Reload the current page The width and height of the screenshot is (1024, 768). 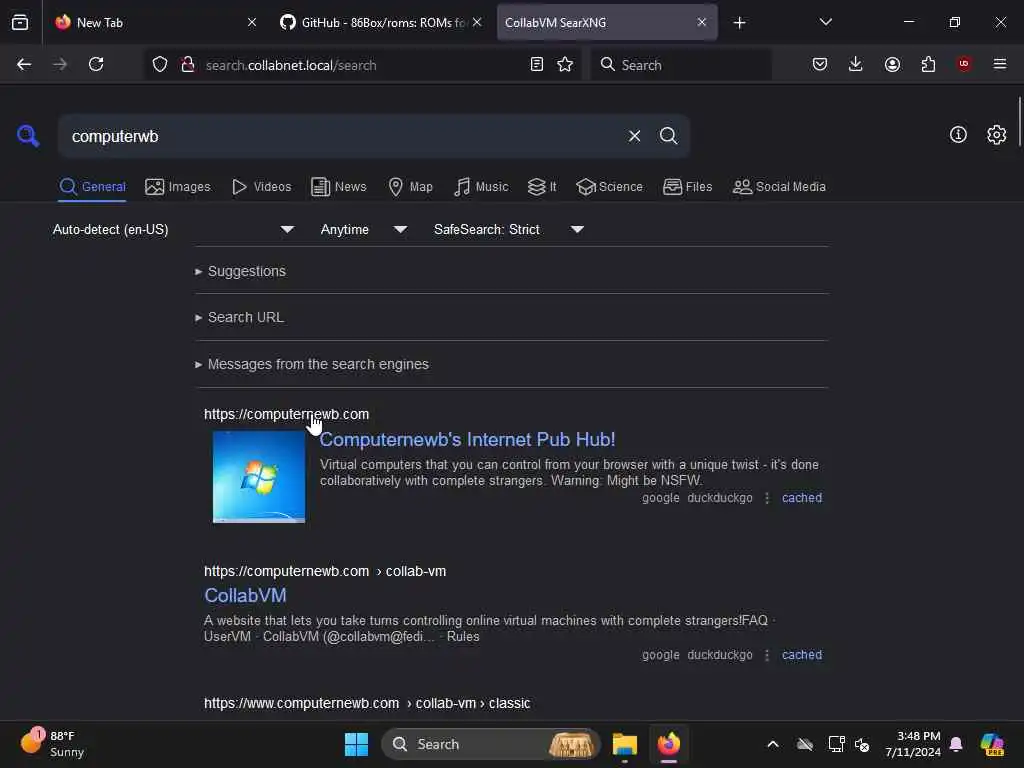[96, 64]
